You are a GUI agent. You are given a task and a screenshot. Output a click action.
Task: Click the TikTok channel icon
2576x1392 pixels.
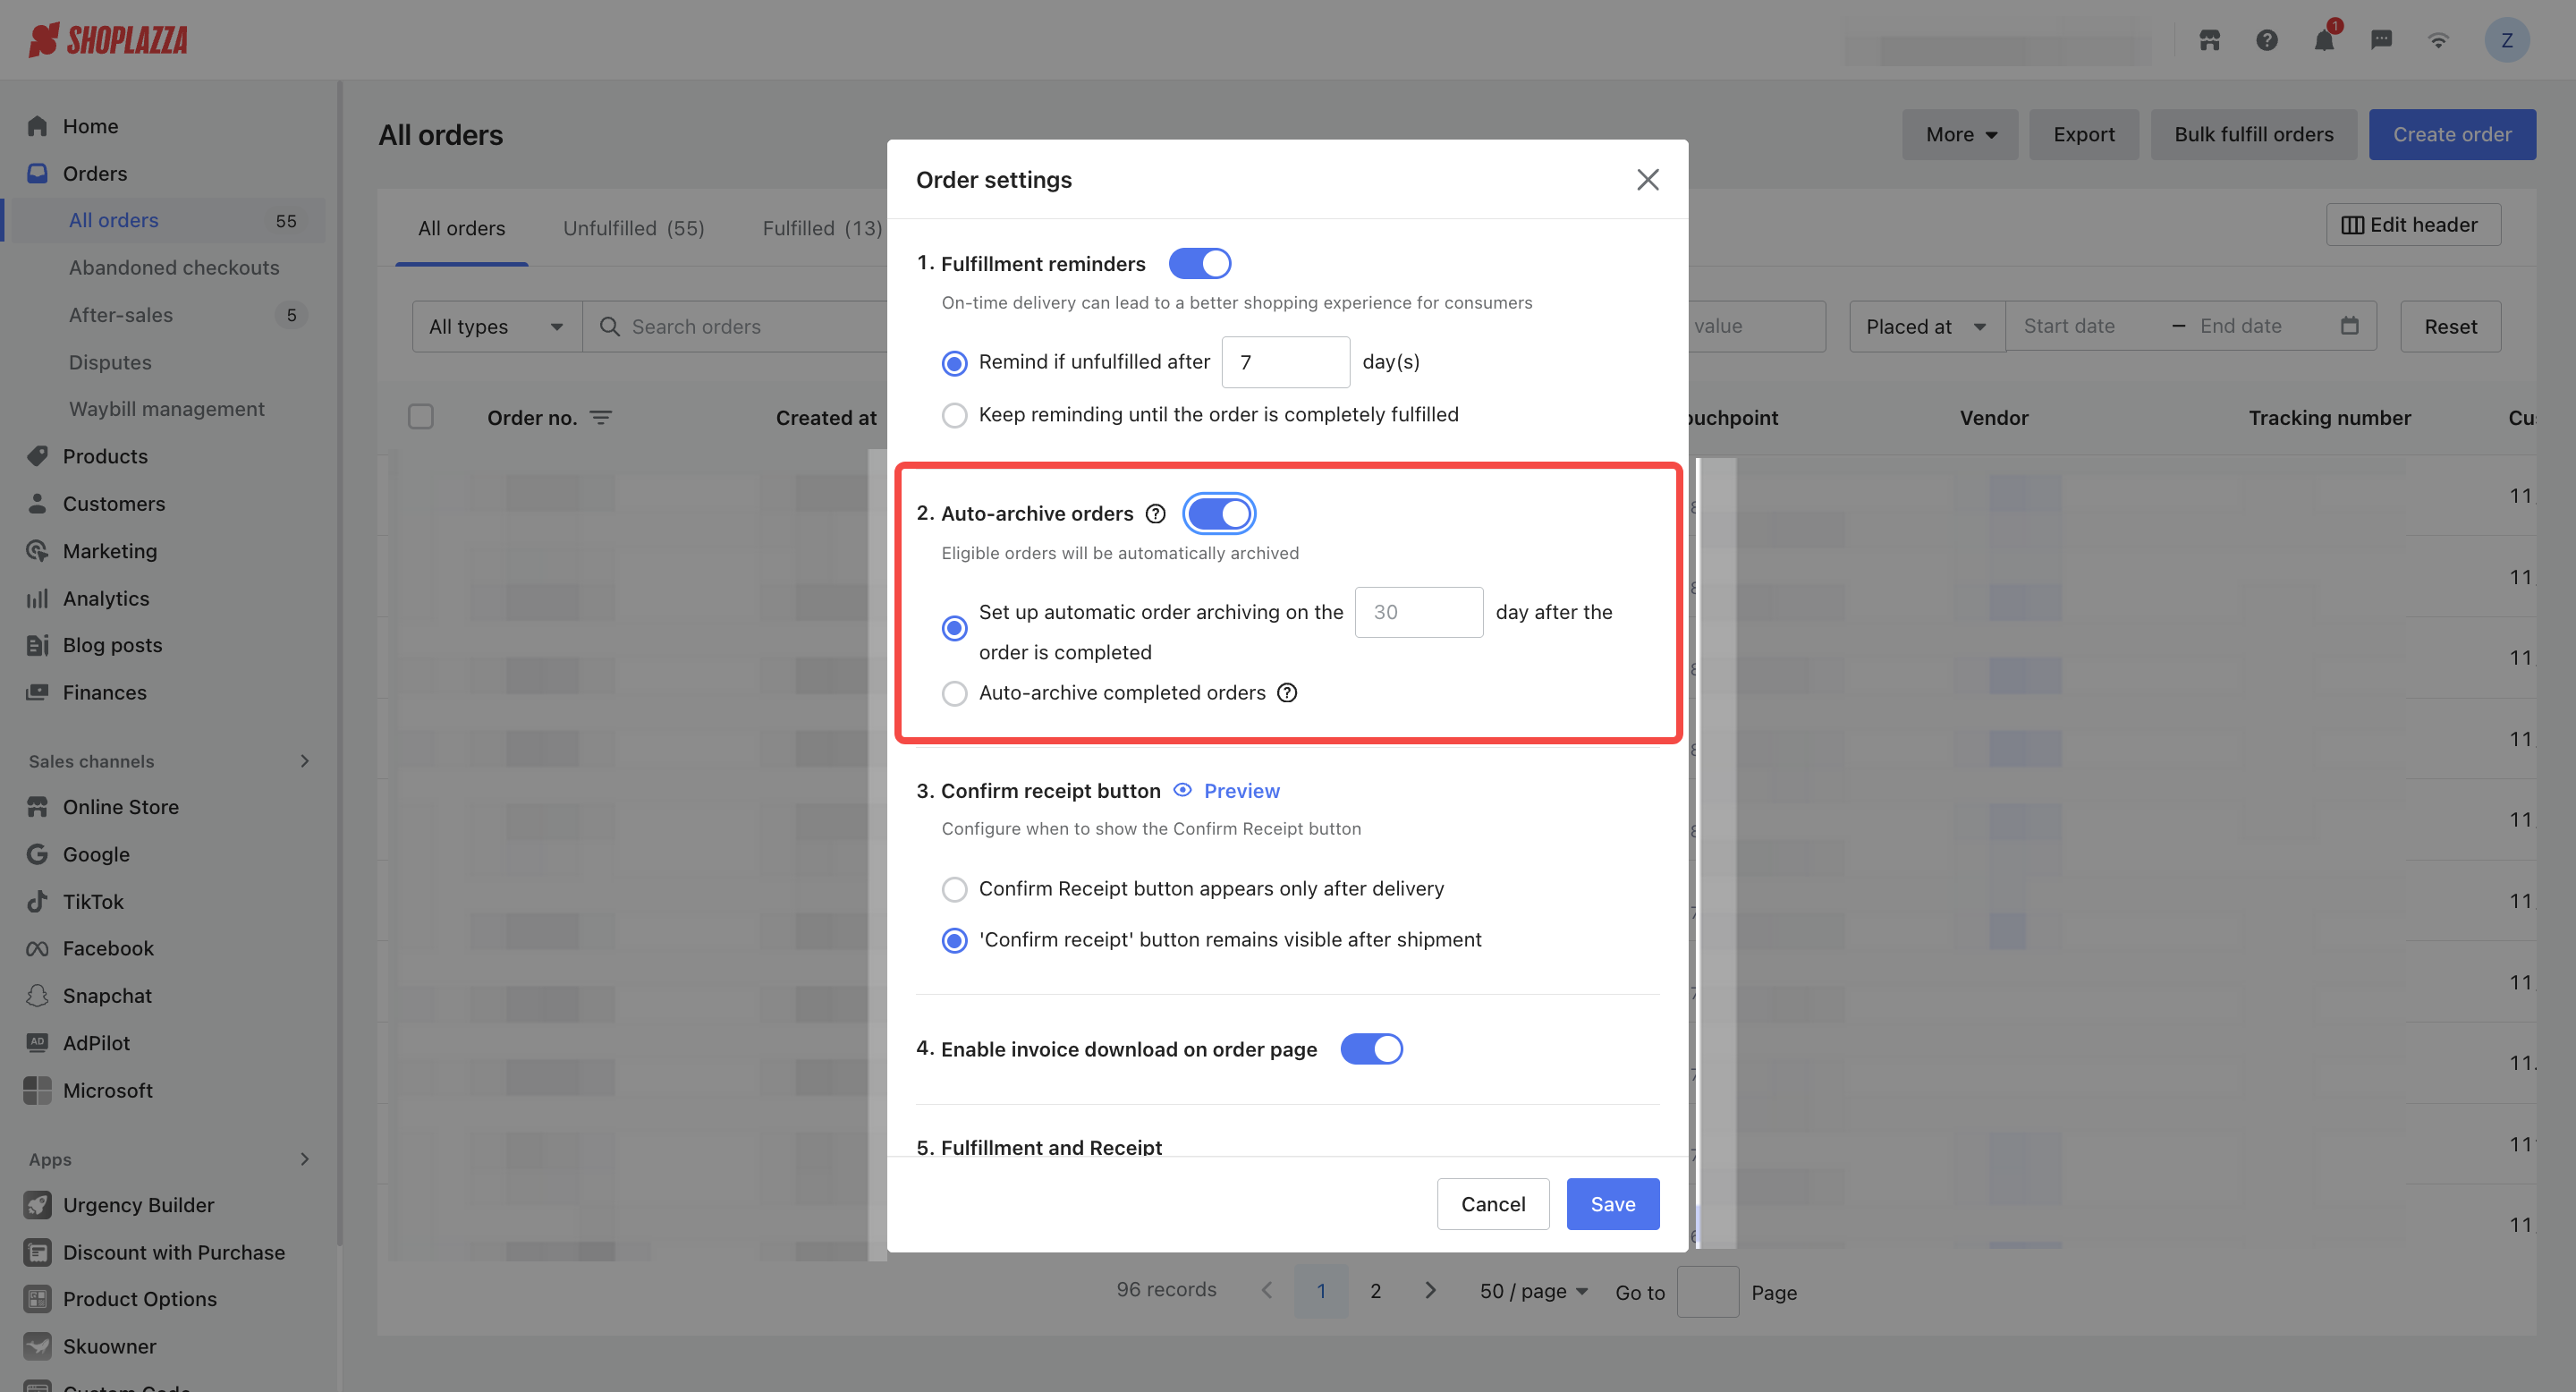point(37,901)
